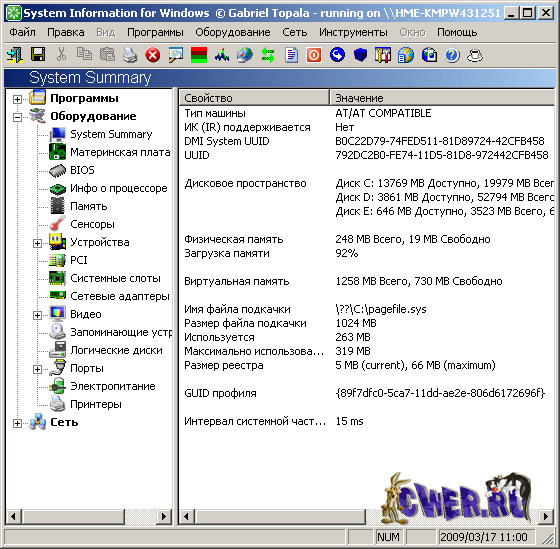This screenshot has height=549, width=560.
Task: Click the red-green bars monitor icon
Action: (199, 55)
